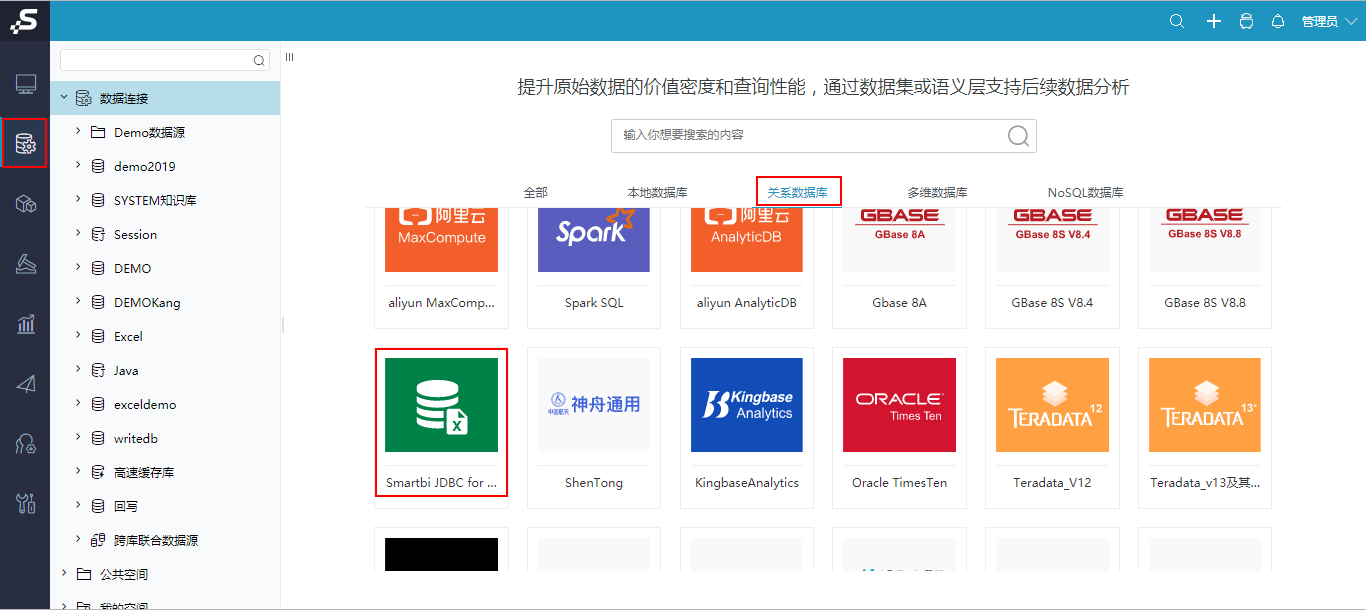Switch to the 多维数据库 tab
Screen dimensions: 1366x611
coord(937,192)
